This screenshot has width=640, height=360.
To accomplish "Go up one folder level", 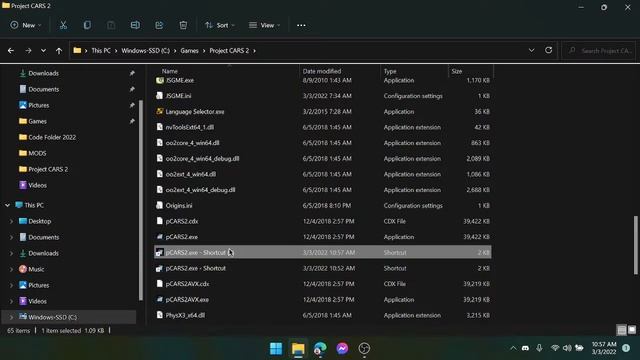I will [x=59, y=51].
